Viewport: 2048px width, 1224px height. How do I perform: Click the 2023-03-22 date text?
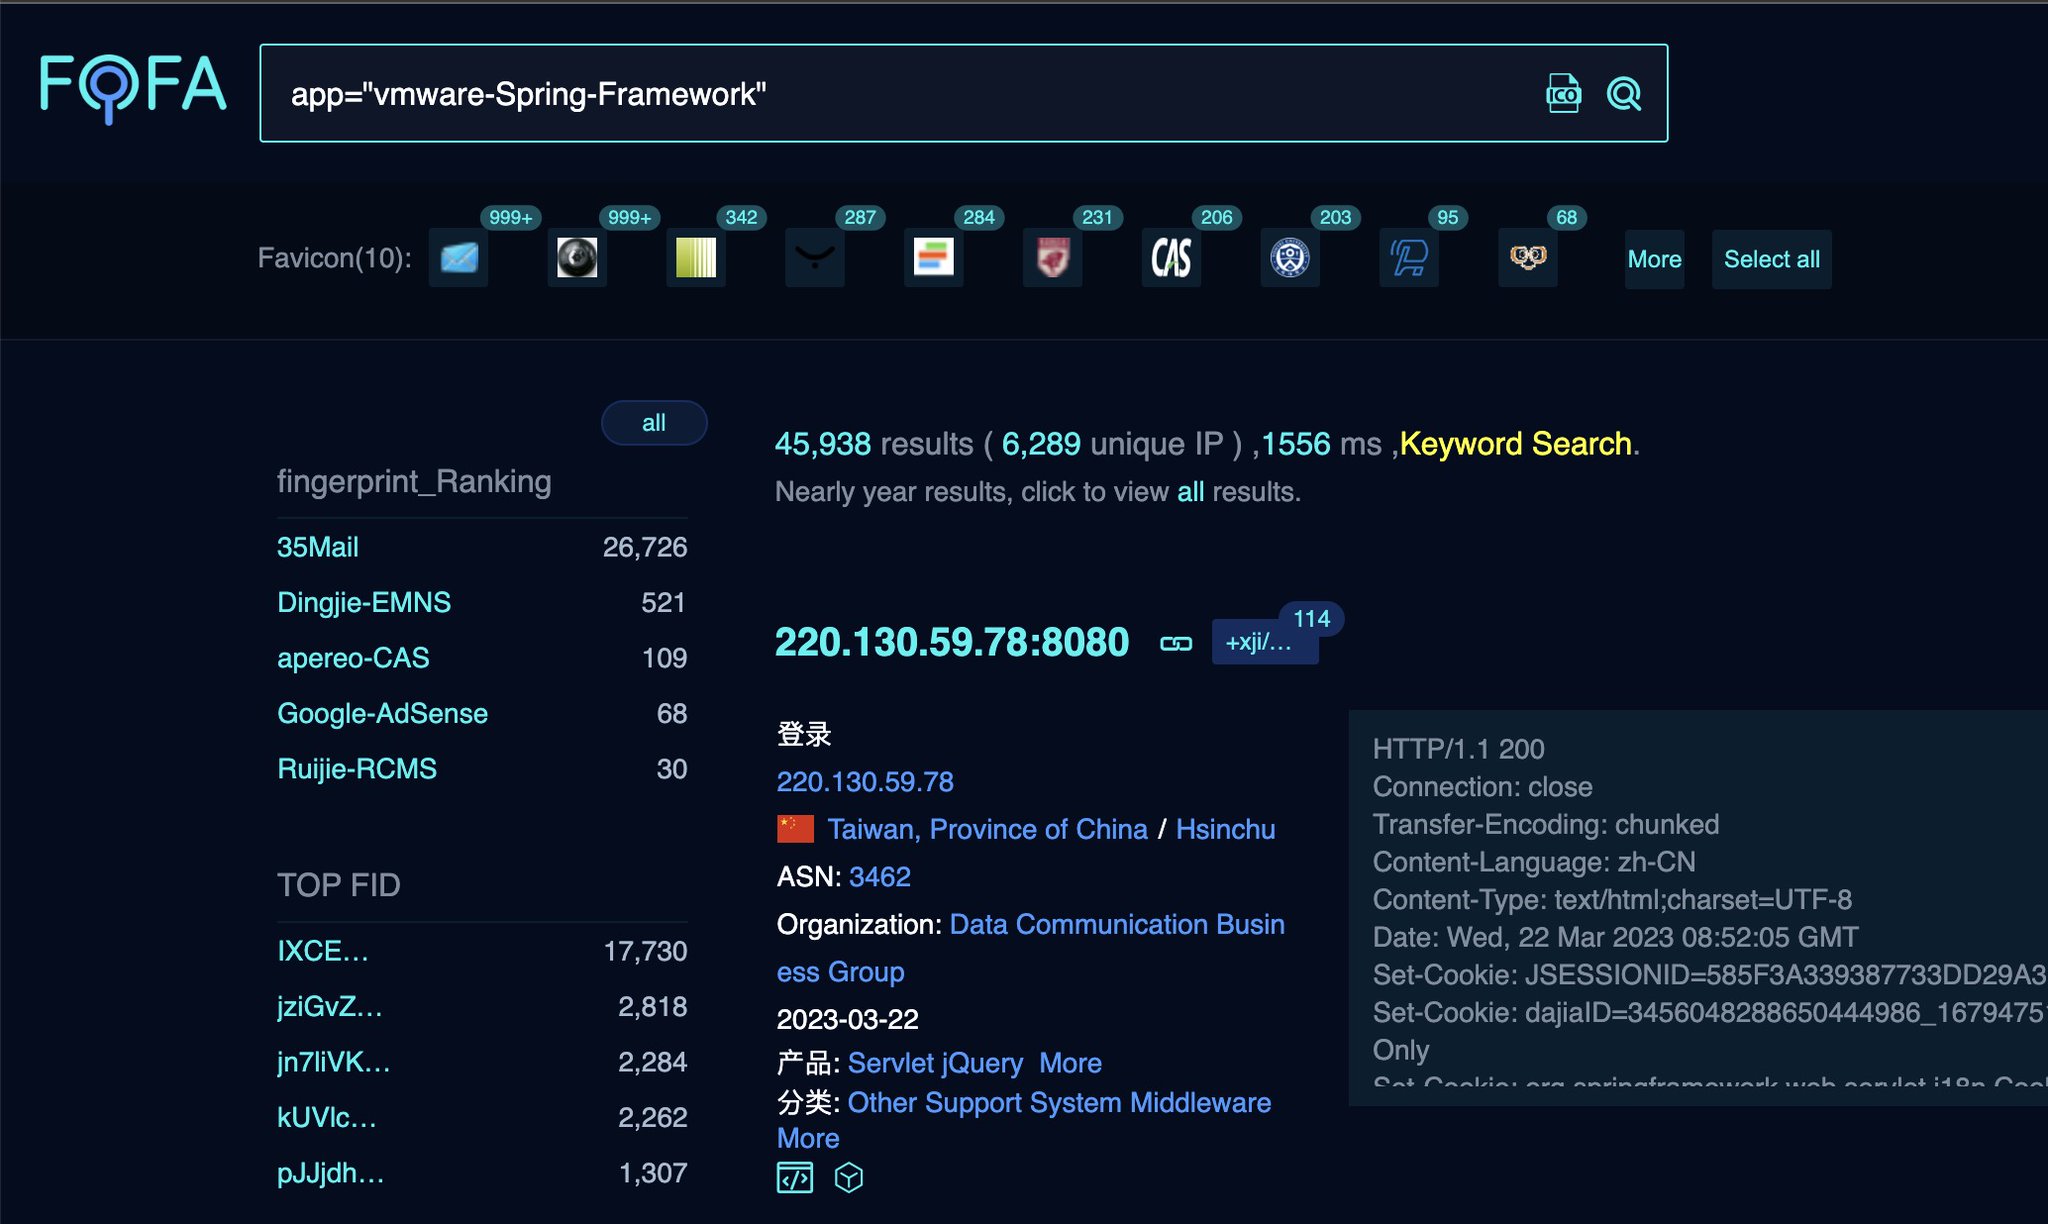click(x=848, y=1019)
